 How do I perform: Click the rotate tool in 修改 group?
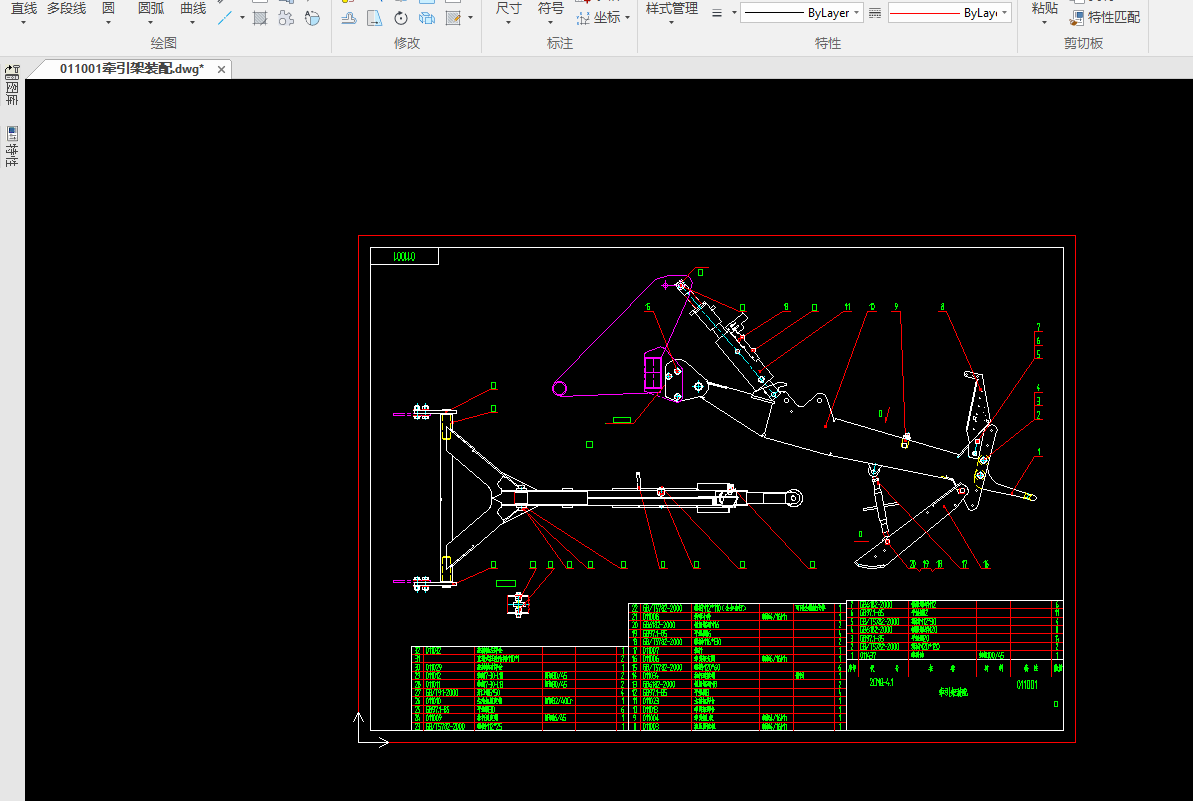pos(401,18)
